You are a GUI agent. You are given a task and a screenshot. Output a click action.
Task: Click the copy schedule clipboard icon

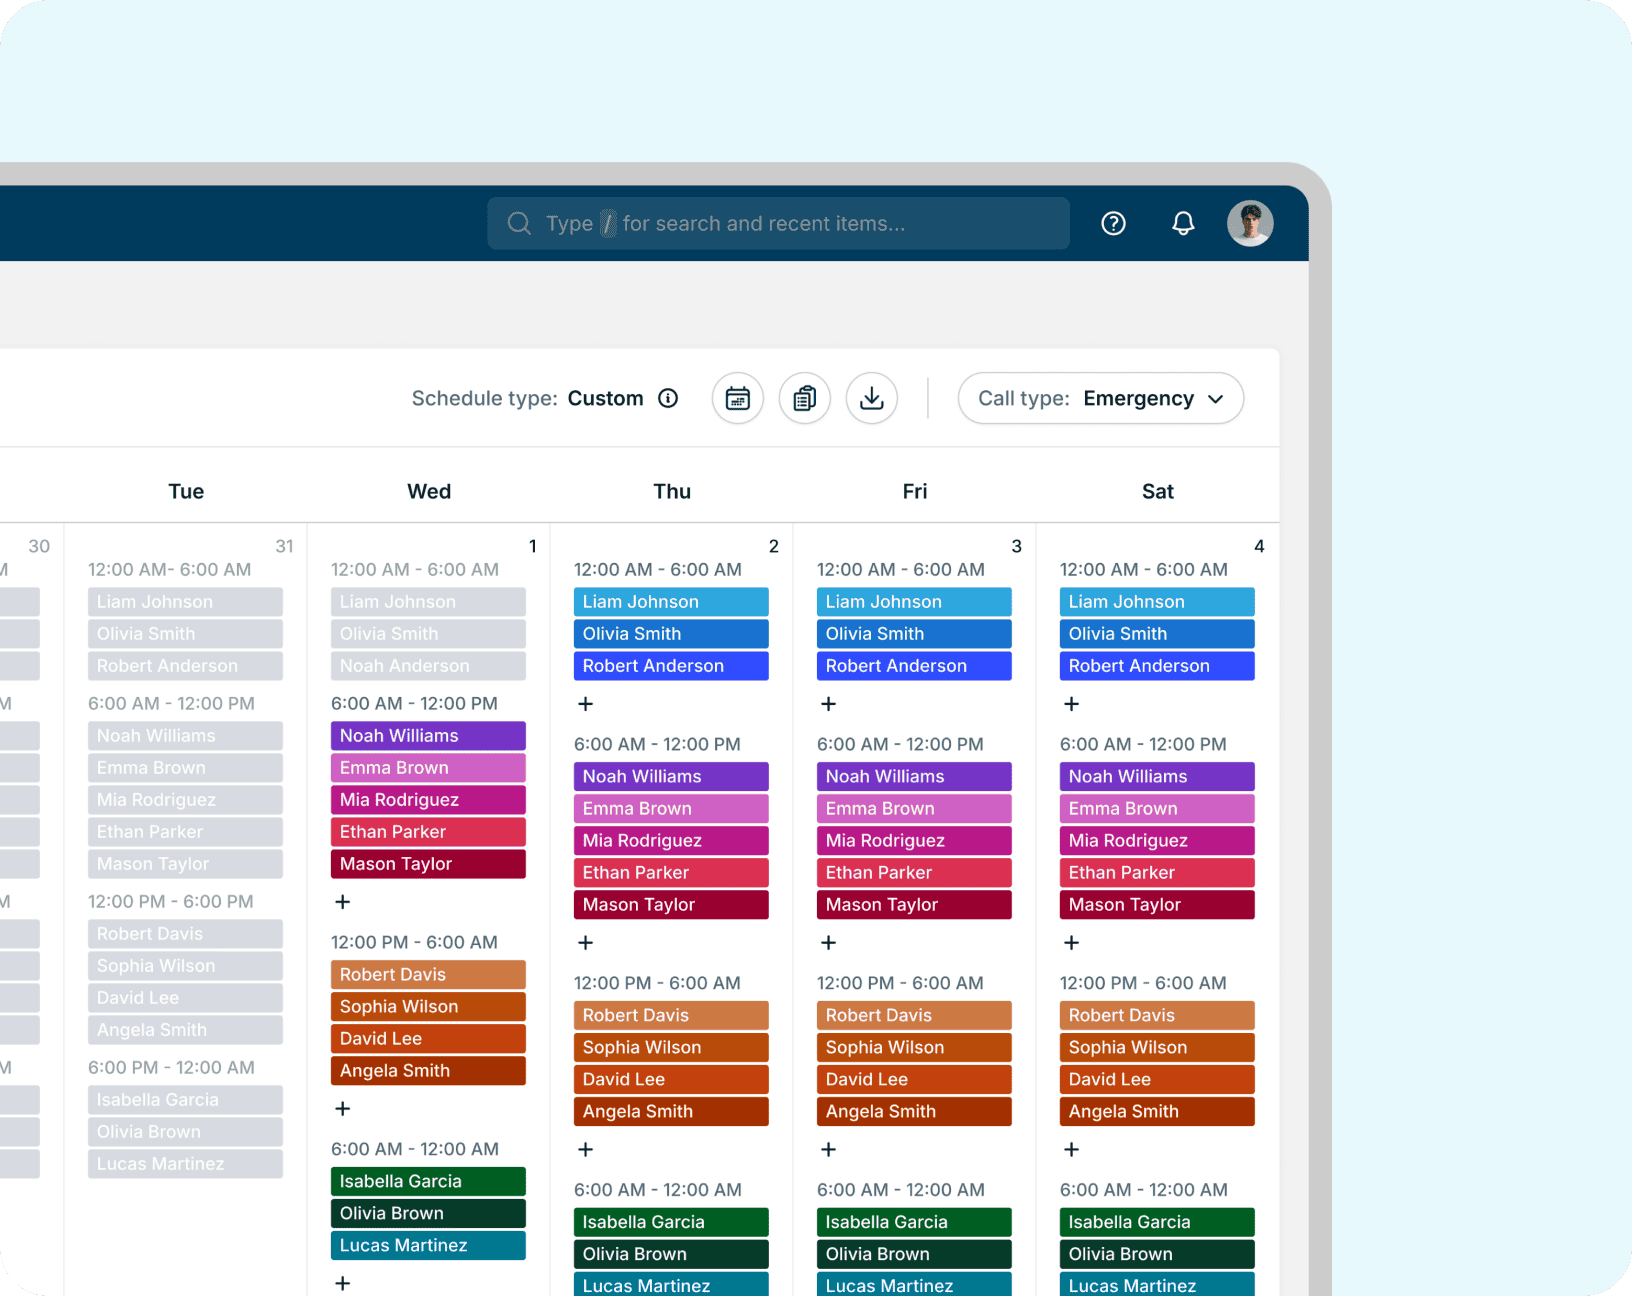805,398
